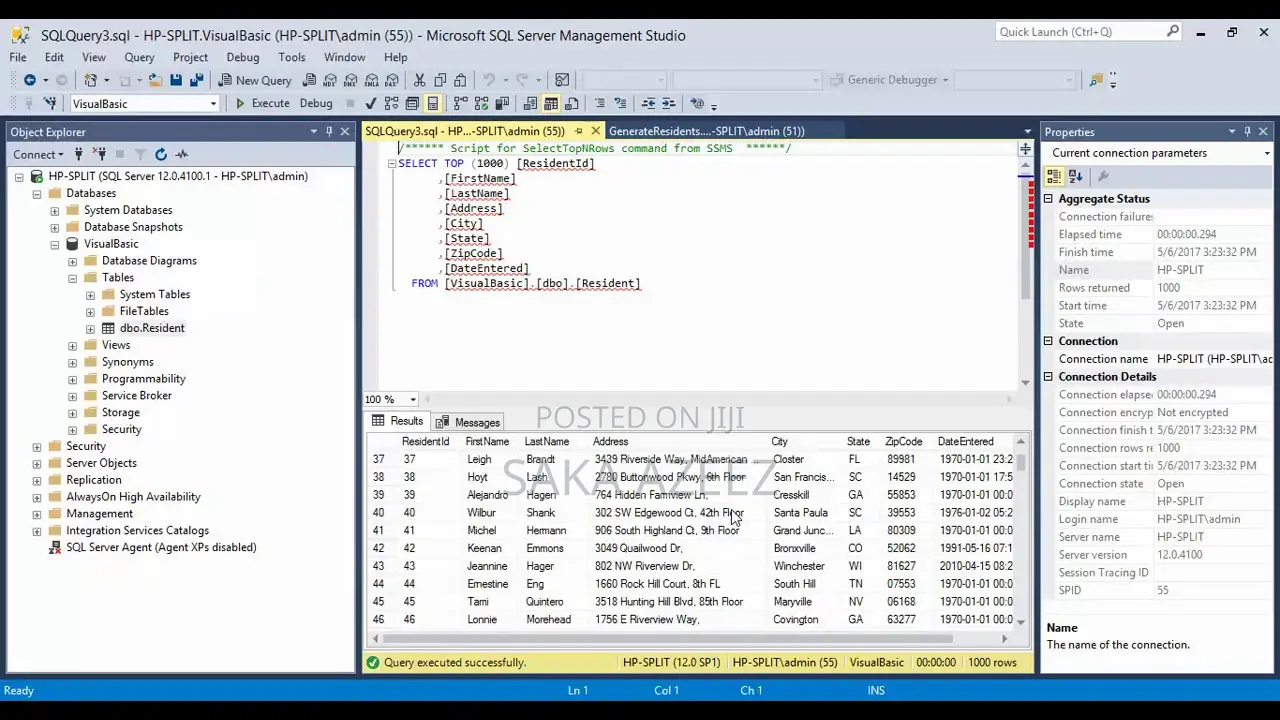Screen dimensions: 1280x720
Task: Toggle Alphabetical sort in Properties
Action: [x=1075, y=176]
